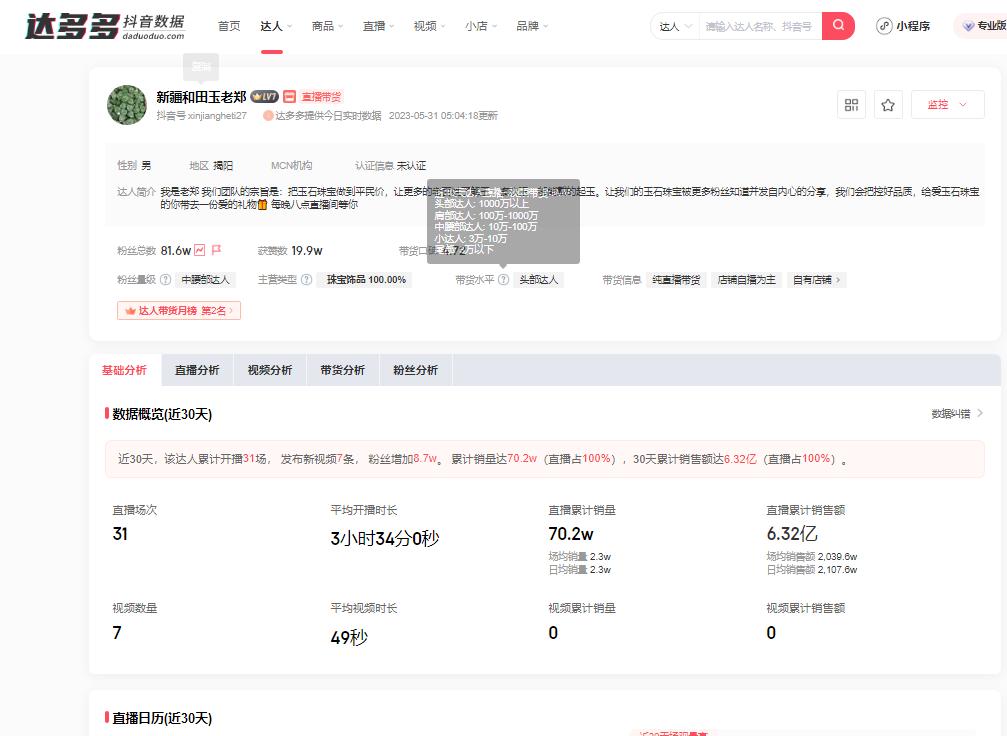Click the help icon beside 粉丝量级
1007x736 pixels.
click(166, 278)
